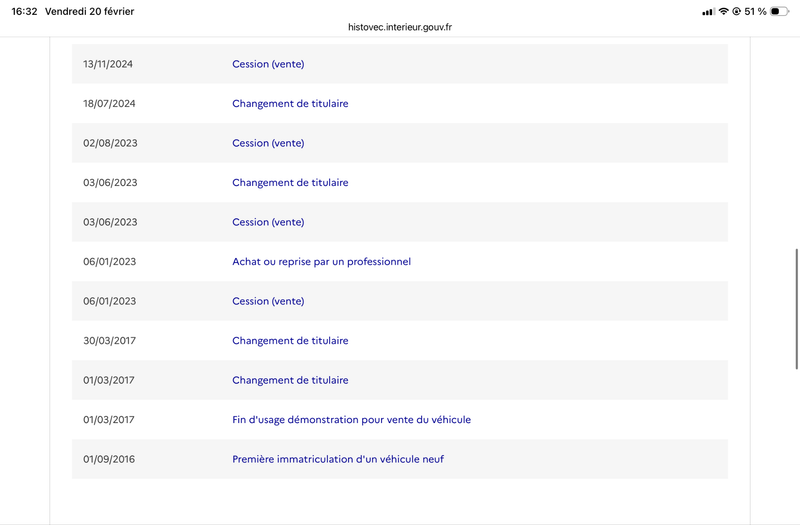Tap the histovec.interieur.gouv.fr address bar
This screenshot has width=800, height=525.
399,27
